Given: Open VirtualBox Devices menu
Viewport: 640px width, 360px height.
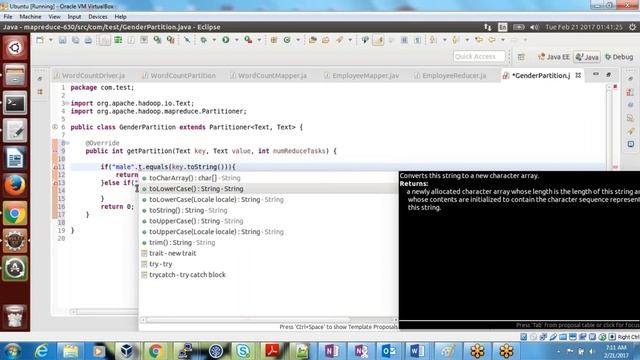Looking at the screenshot, I should click(98, 17).
